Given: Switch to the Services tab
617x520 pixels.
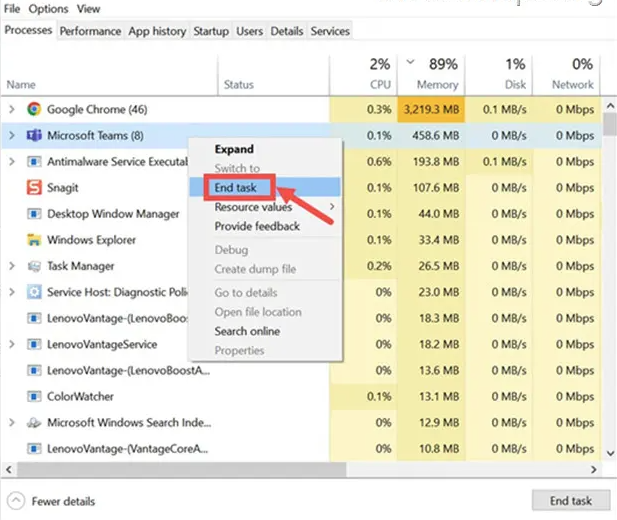Looking at the screenshot, I should [330, 31].
